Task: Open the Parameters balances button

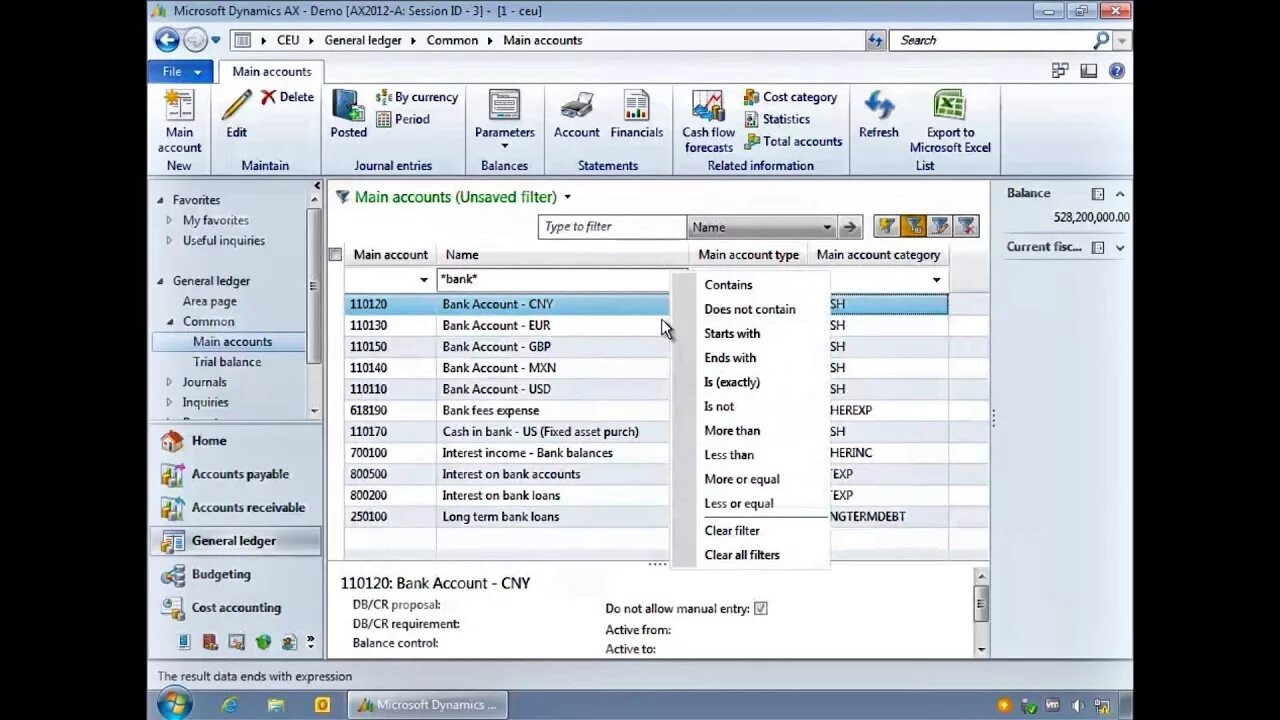Action: click(504, 118)
